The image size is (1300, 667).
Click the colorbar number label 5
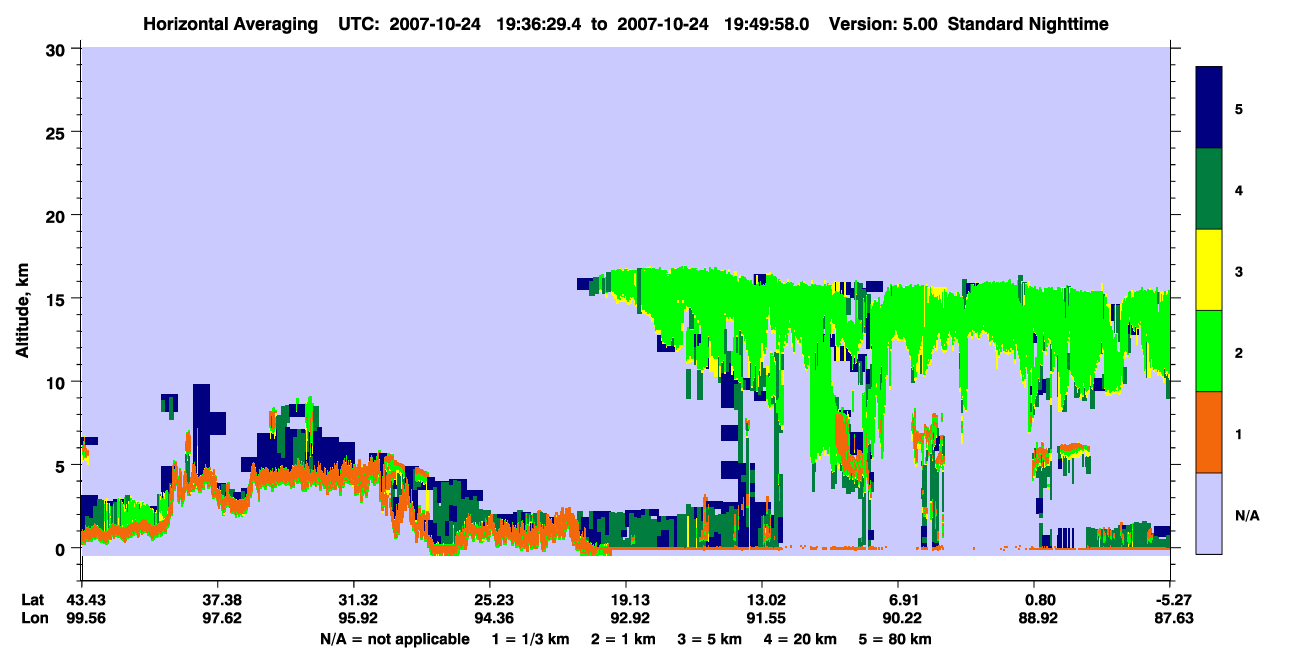[x=1239, y=109]
